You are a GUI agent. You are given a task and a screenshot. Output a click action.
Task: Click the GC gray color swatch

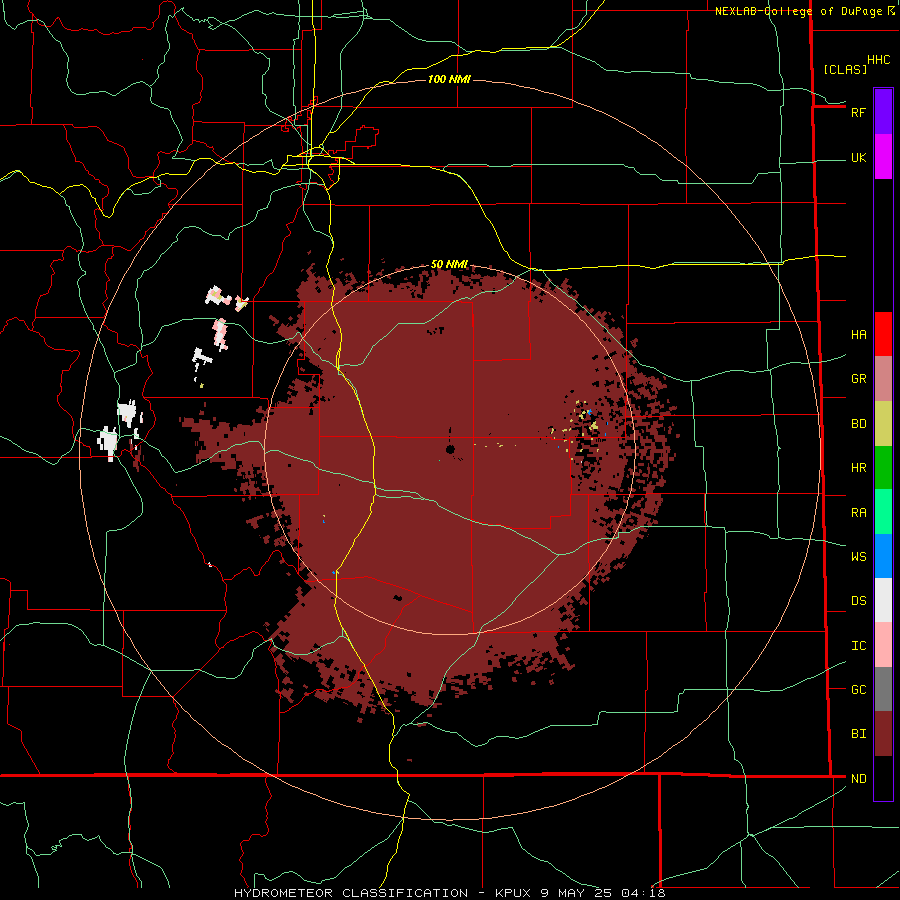tap(883, 689)
